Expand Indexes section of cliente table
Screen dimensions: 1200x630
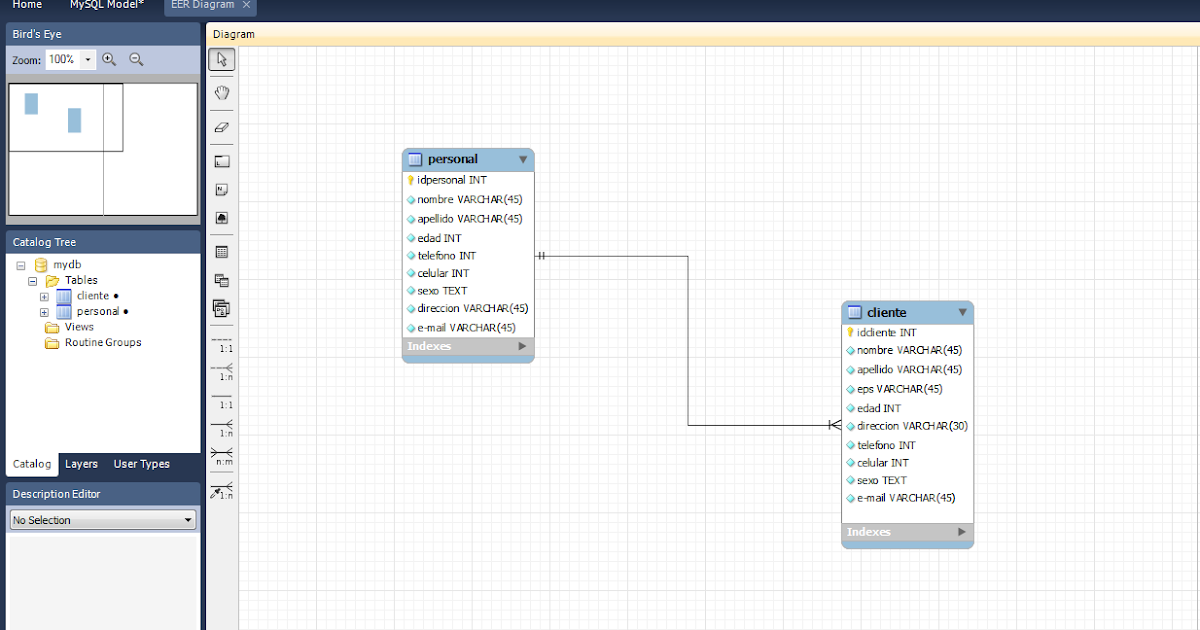coord(962,532)
